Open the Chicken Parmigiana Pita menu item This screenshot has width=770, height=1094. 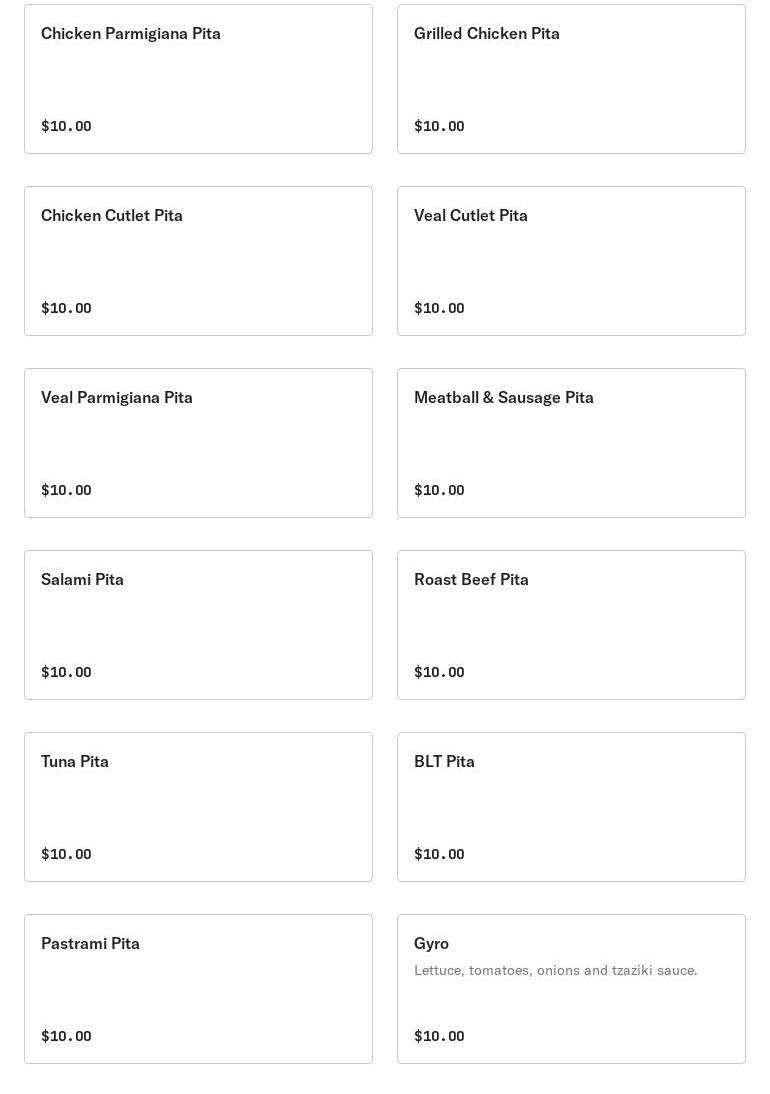198,79
